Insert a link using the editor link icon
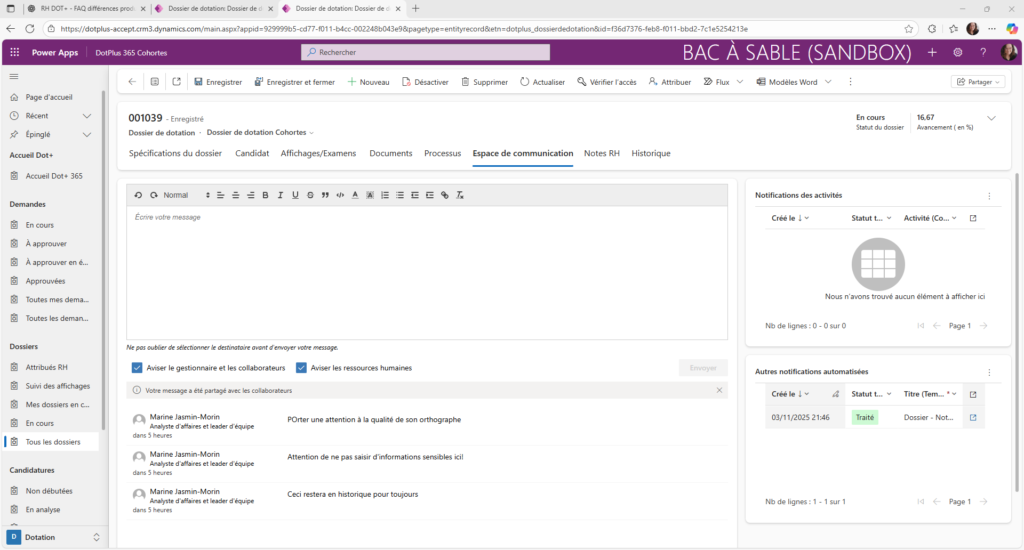Screen dimensions: 1024x550 tap(445, 195)
